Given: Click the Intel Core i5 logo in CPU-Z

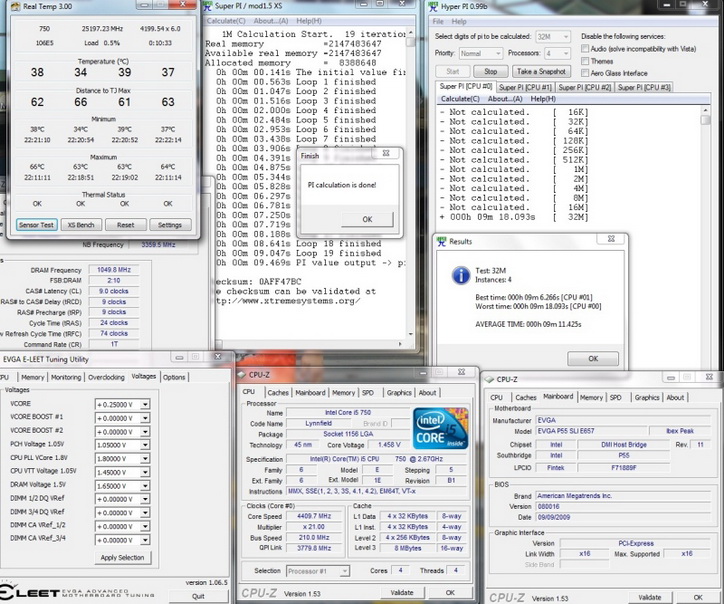Looking at the screenshot, I should point(440,428).
